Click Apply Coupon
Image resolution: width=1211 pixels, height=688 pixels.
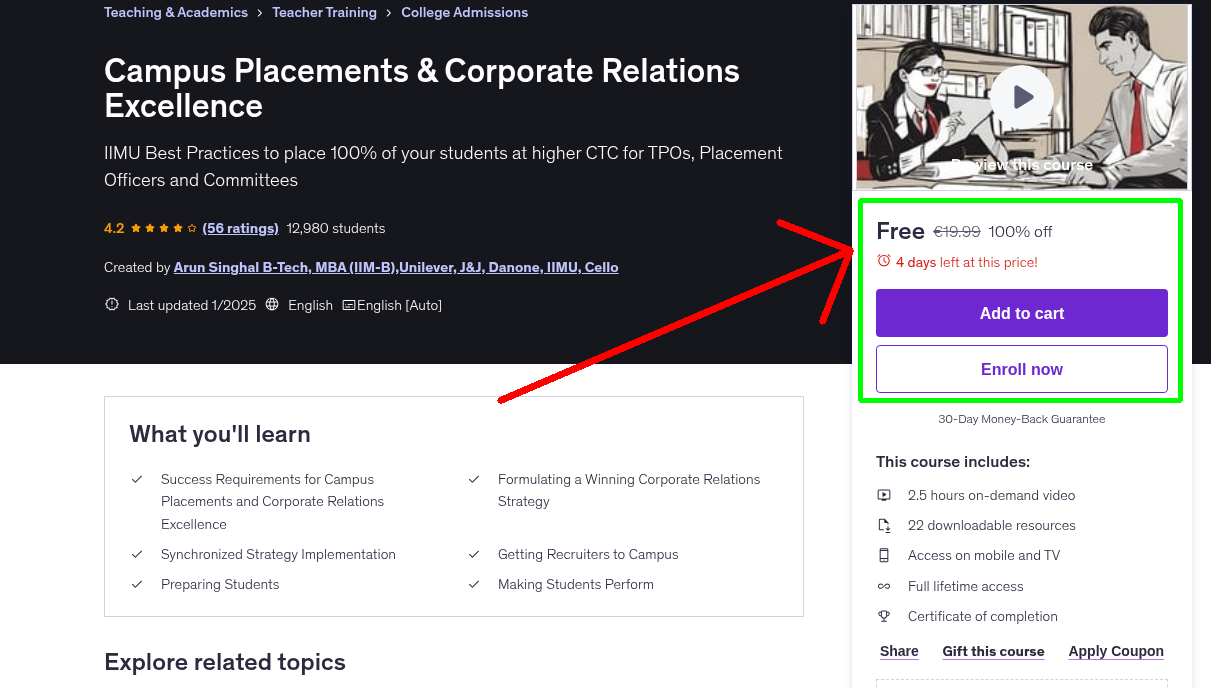(x=1116, y=650)
